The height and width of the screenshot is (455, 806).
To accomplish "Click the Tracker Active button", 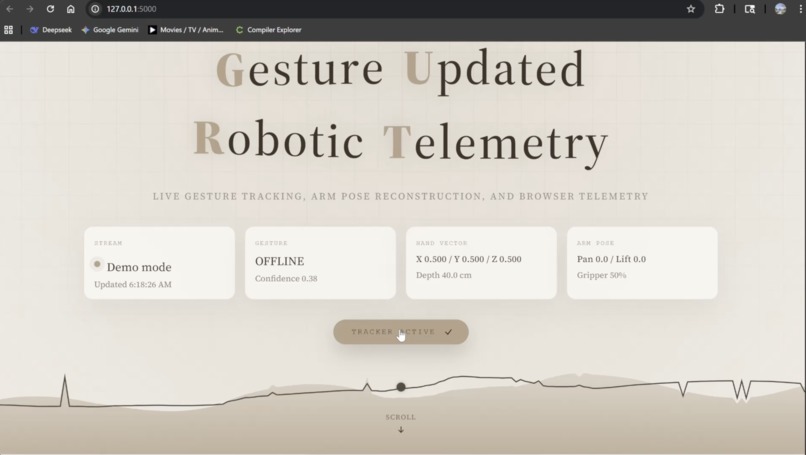I will pos(401,332).
